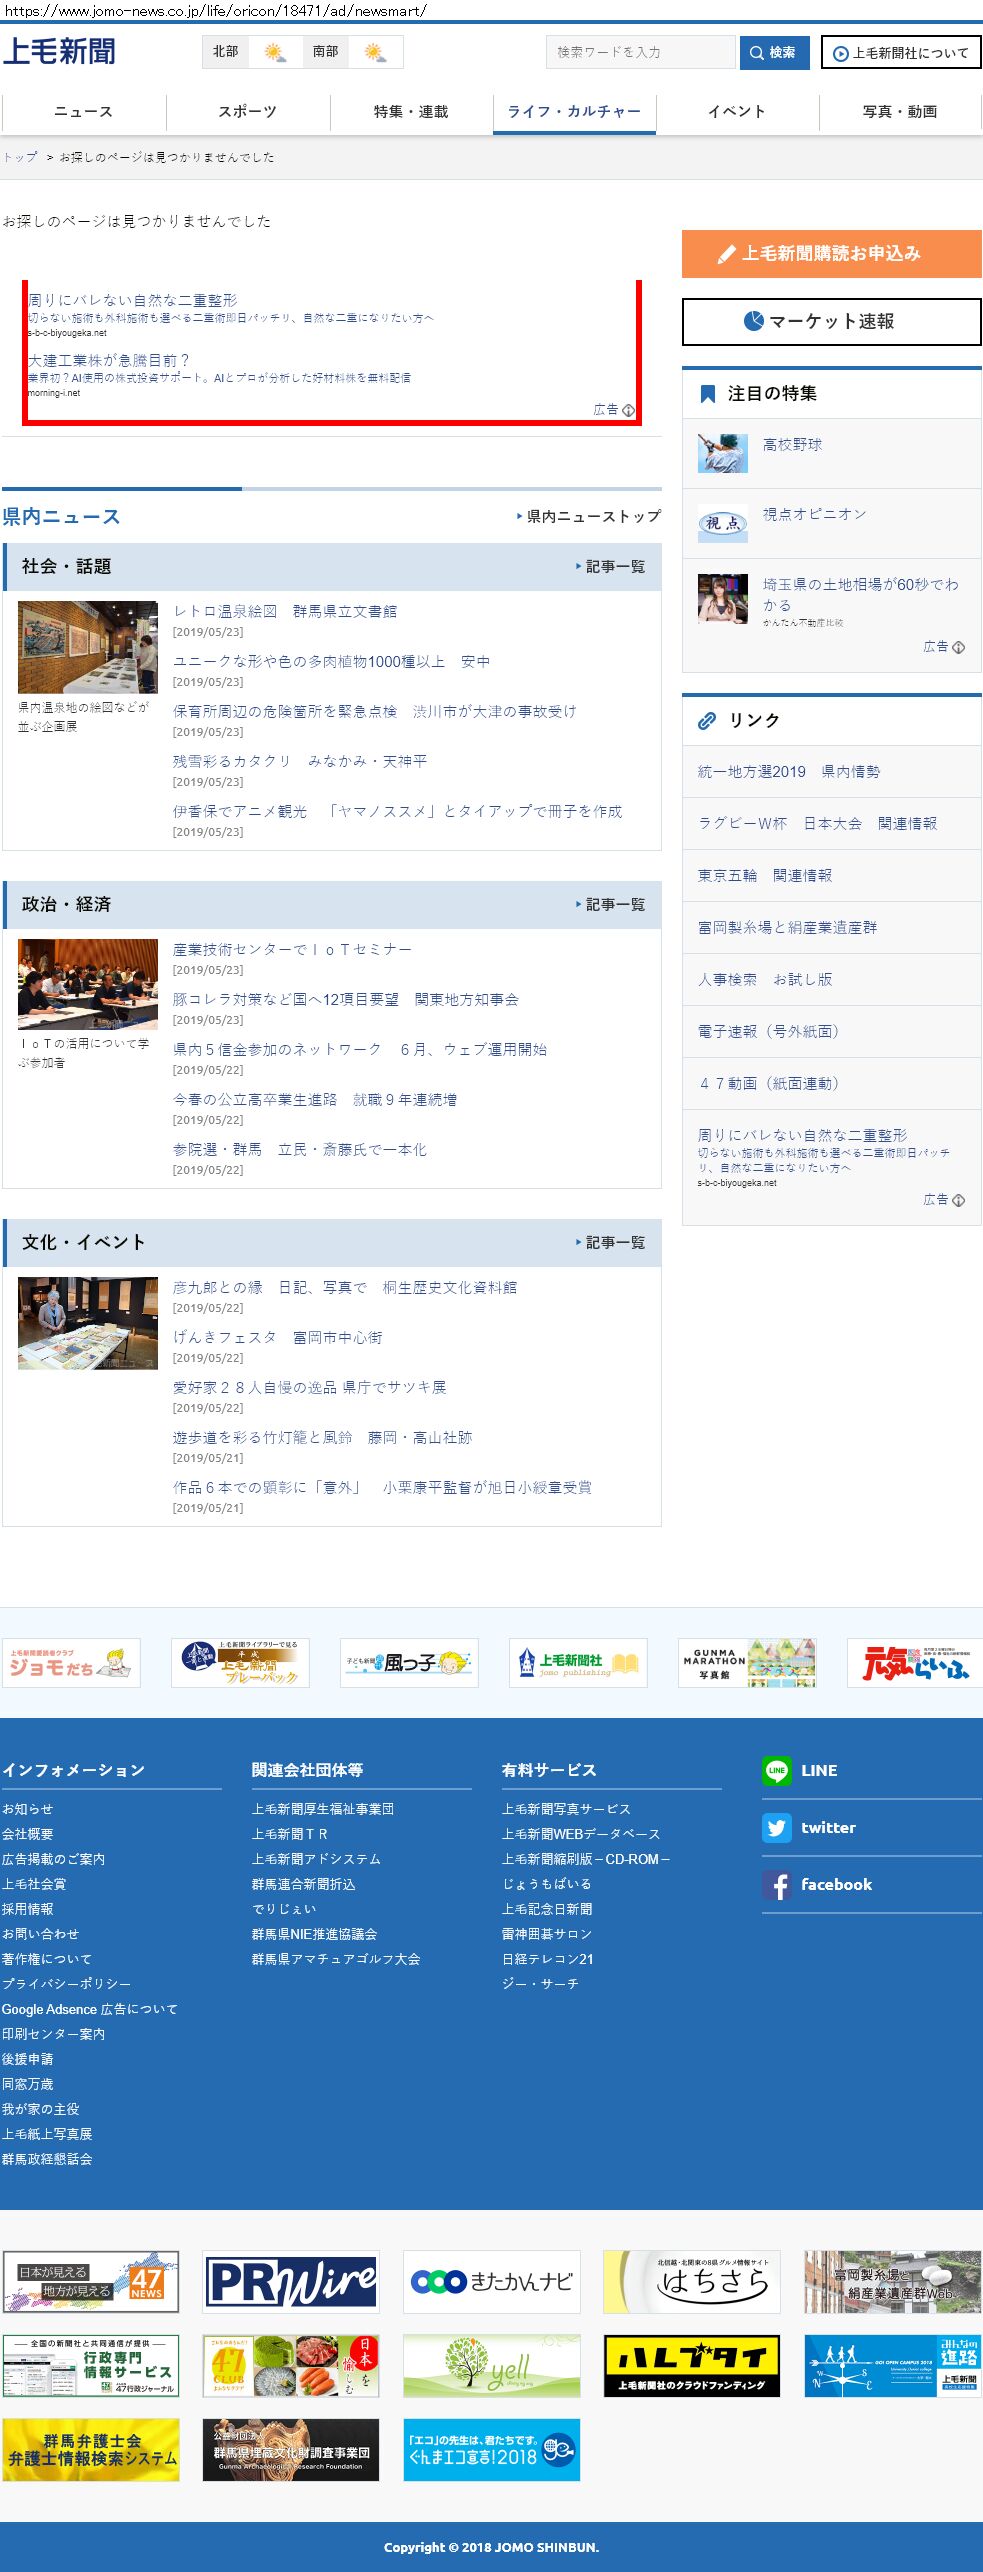The image size is (983, 2572).
Task: Click the search keyword input field
Action: pos(640,52)
